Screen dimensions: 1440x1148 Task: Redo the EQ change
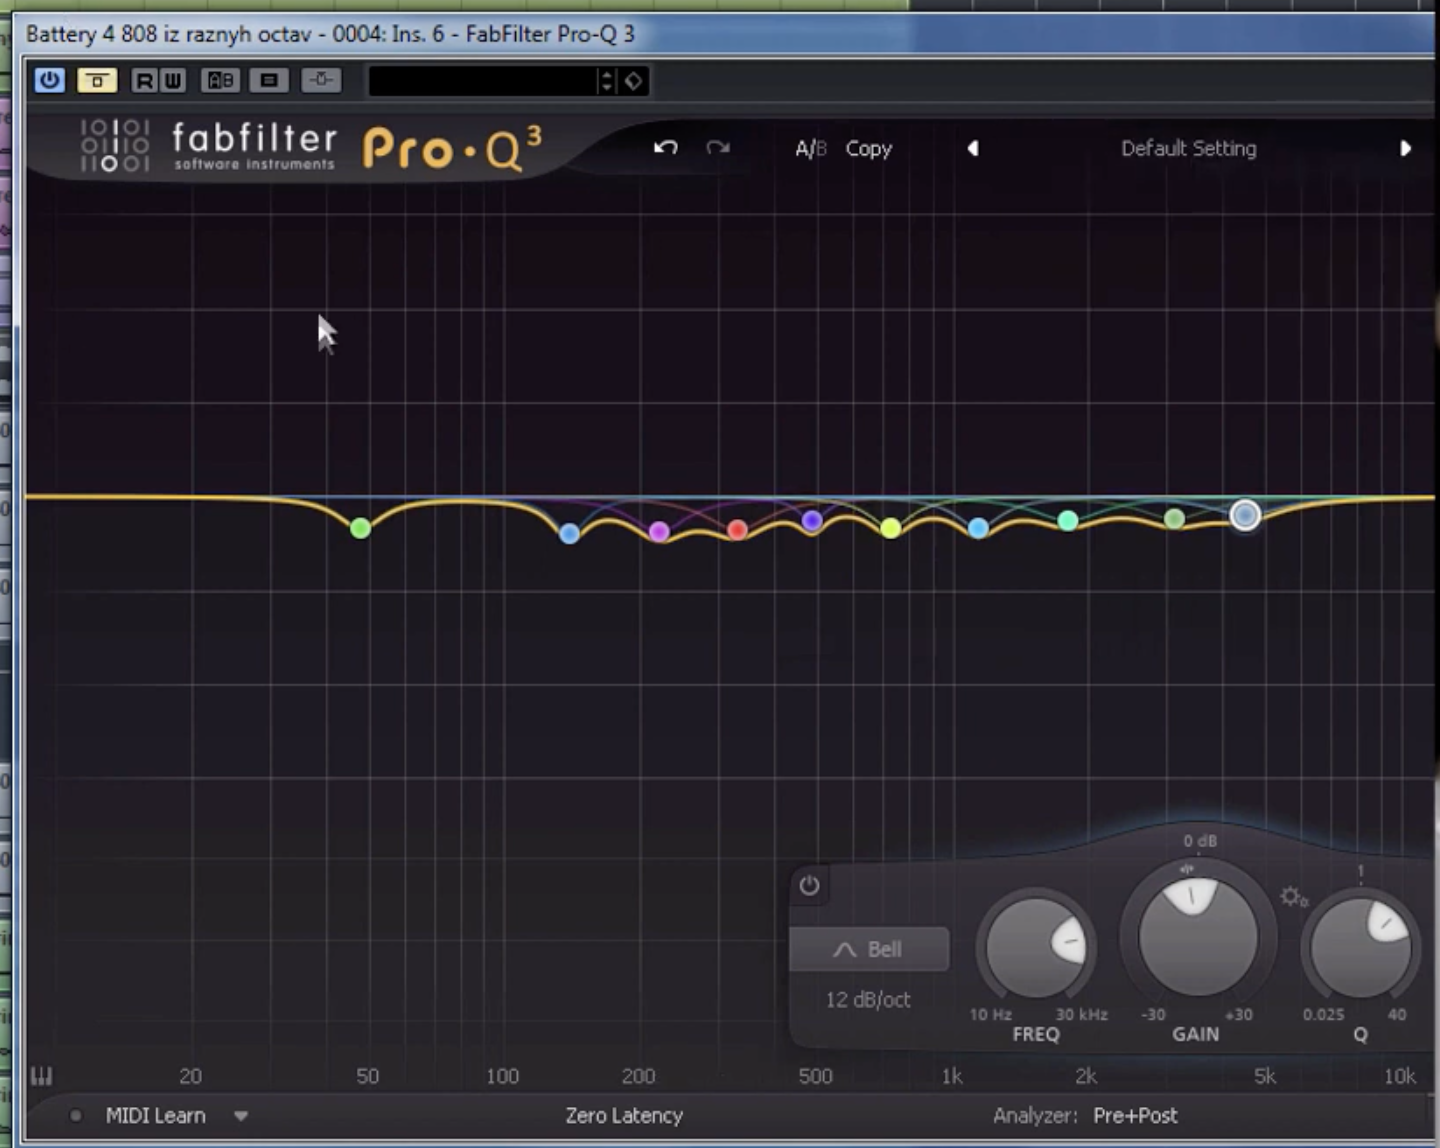718,148
